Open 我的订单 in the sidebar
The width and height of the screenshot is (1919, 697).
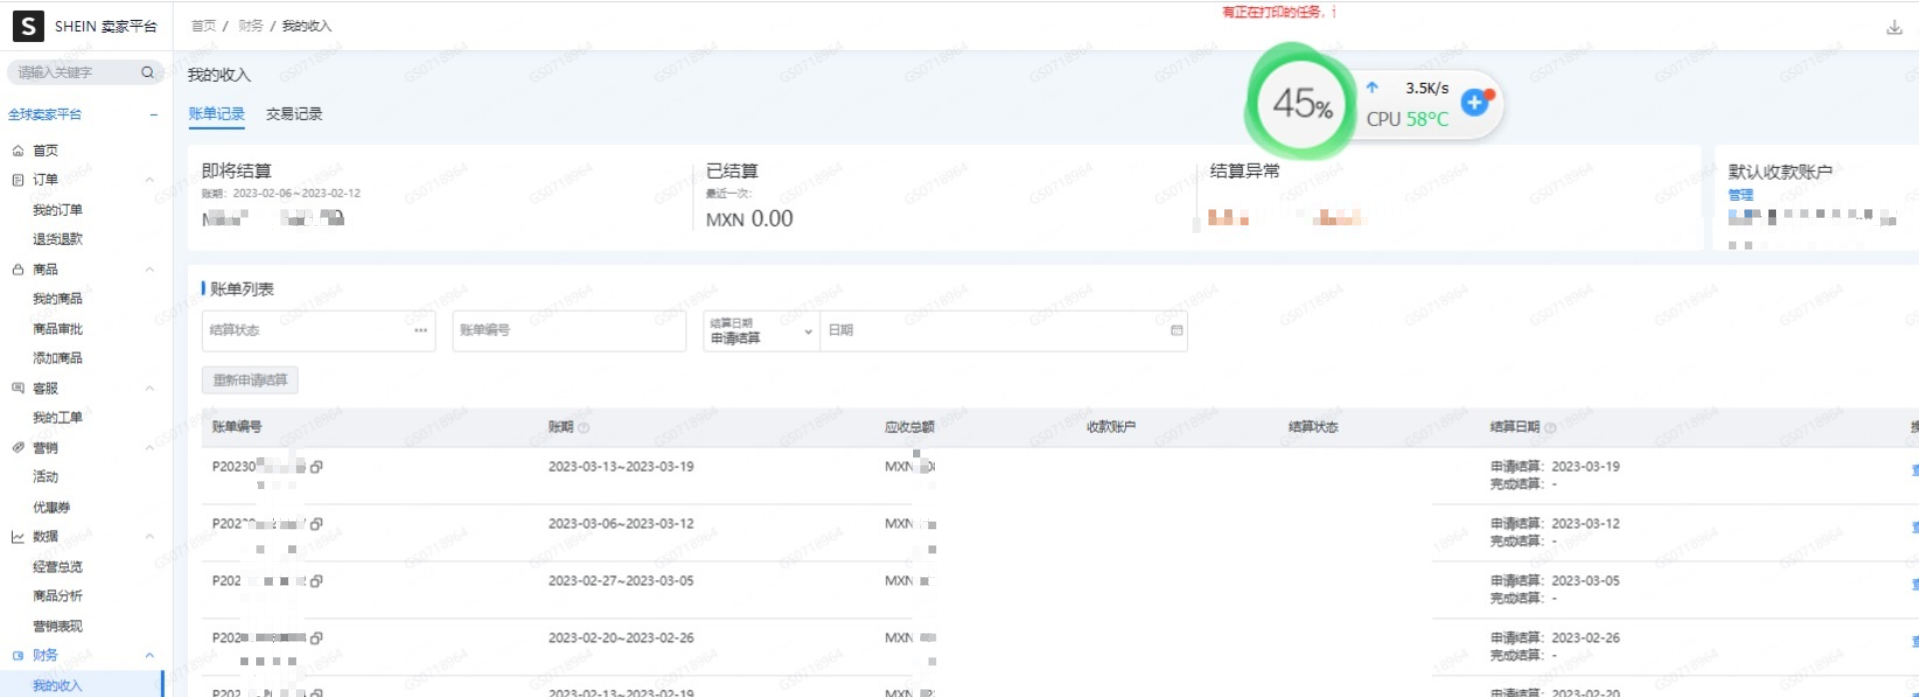[57, 210]
